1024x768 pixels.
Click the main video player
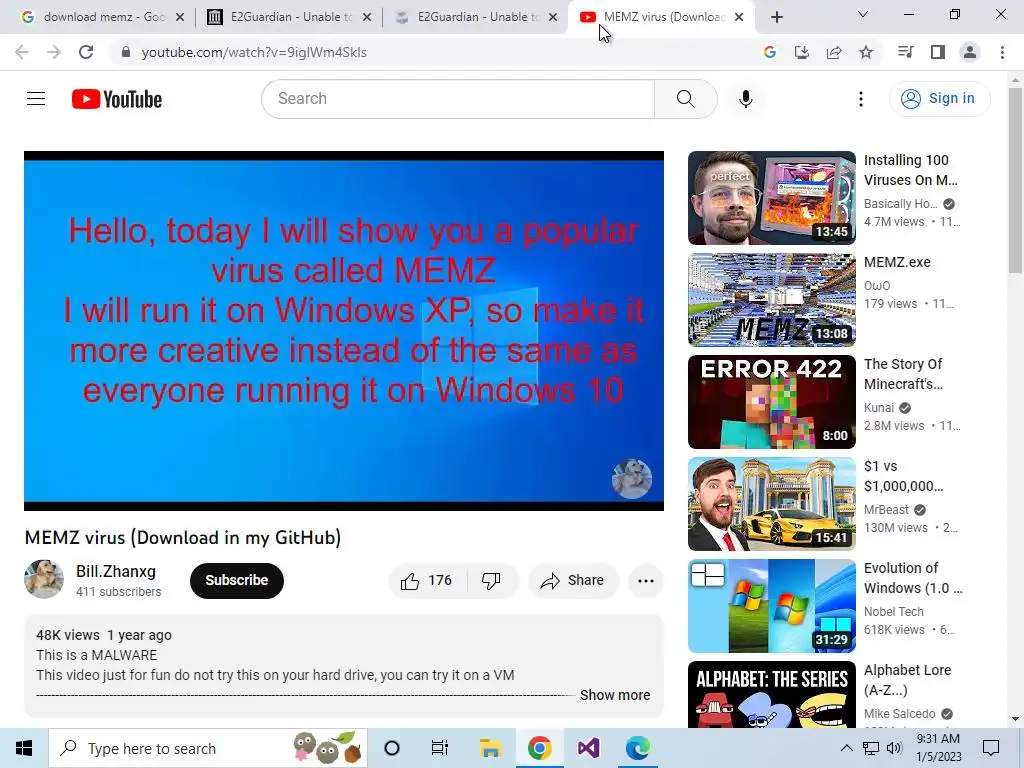point(344,331)
